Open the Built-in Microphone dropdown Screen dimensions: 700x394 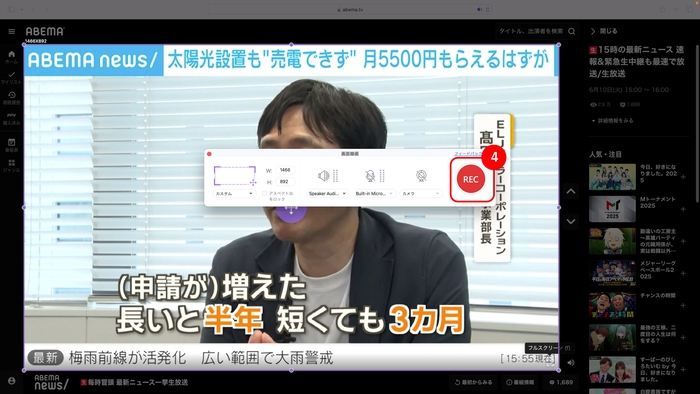point(374,194)
